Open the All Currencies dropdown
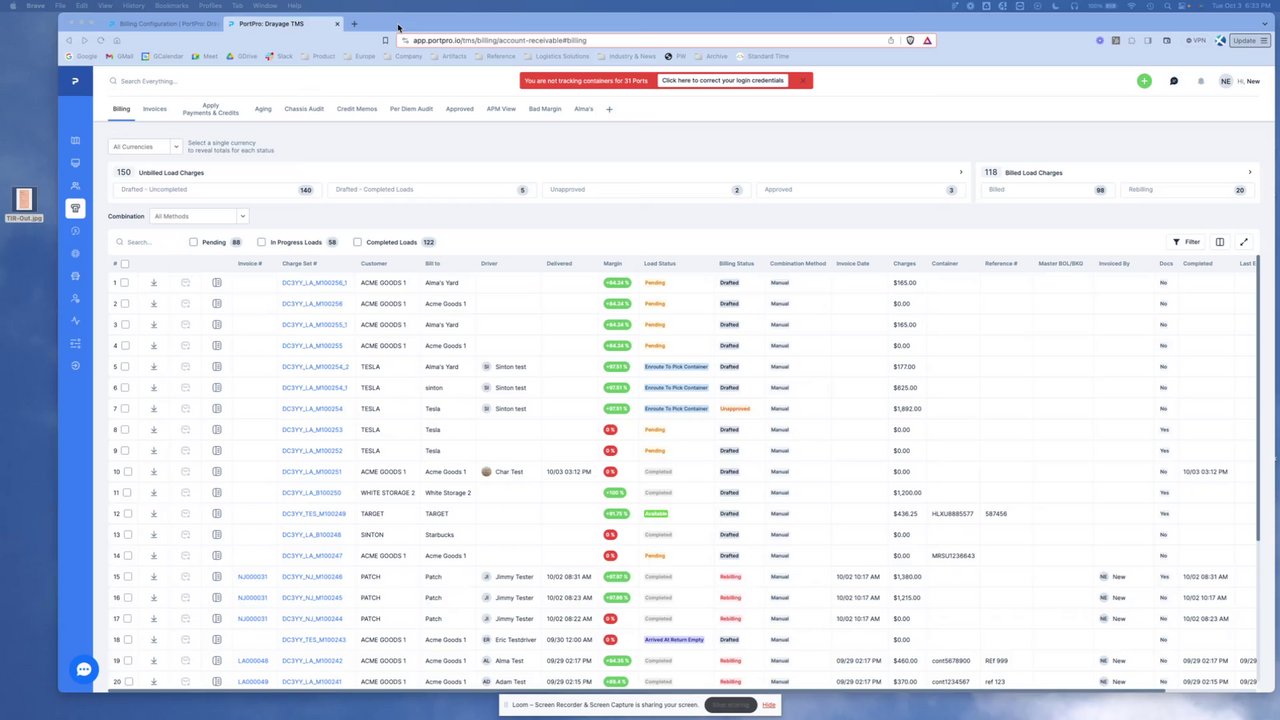This screenshot has width=1280, height=720. click(145, 147)
